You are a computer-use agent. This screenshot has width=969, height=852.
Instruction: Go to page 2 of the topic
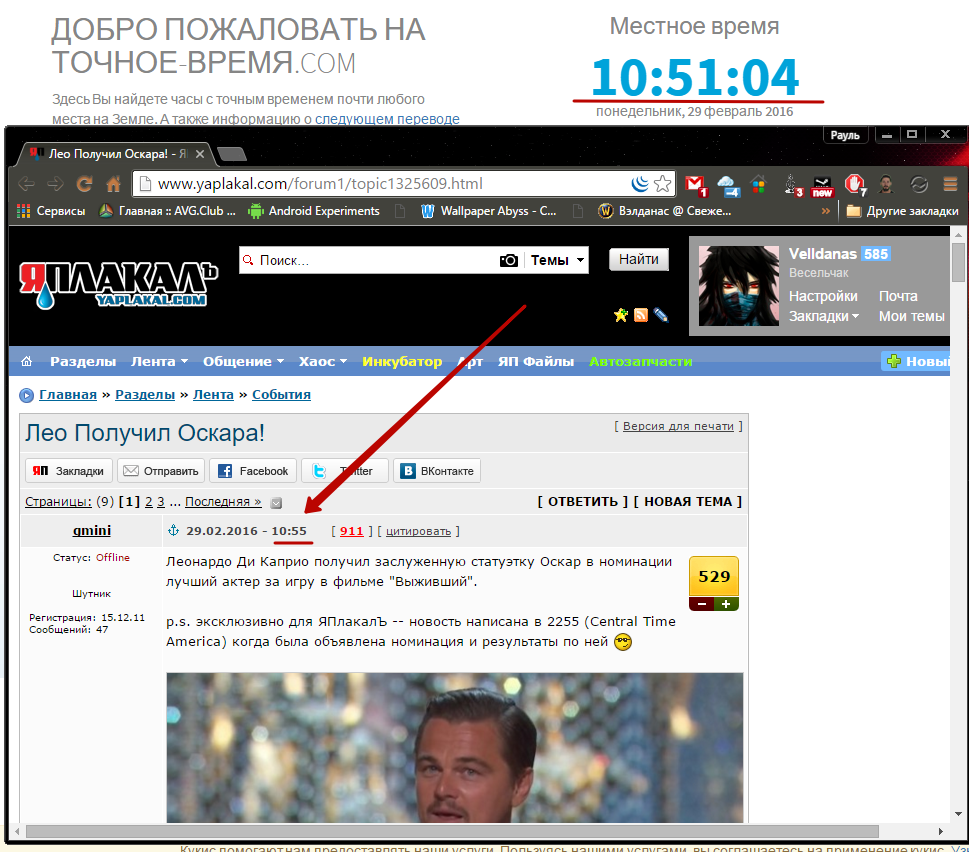coord(148,501)
